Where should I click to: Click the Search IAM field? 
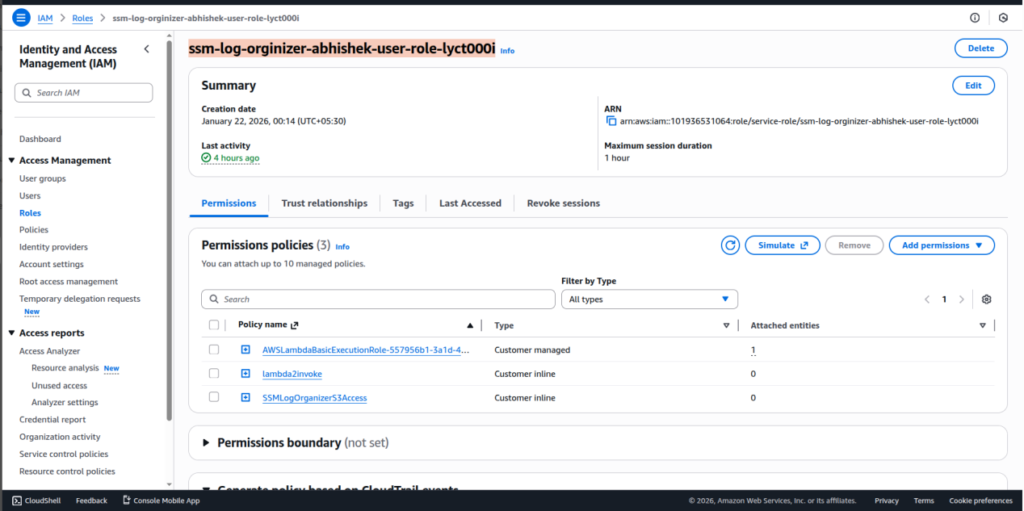coord(84,93)
